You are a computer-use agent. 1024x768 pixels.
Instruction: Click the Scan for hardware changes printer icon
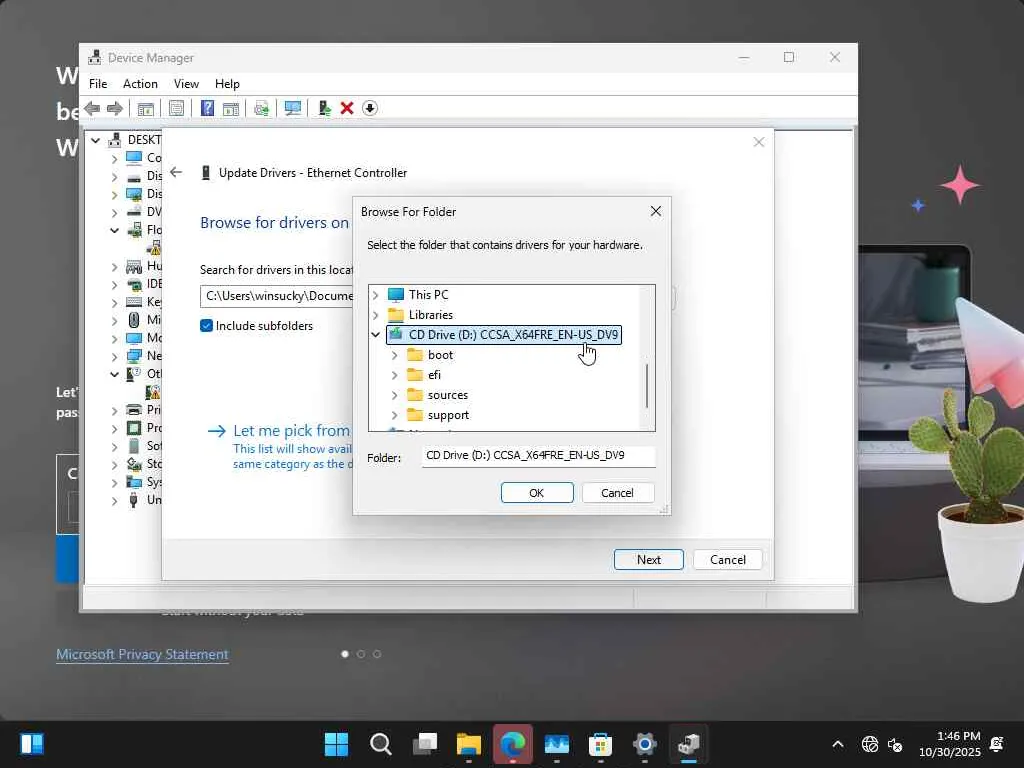[x=261, y=108]
